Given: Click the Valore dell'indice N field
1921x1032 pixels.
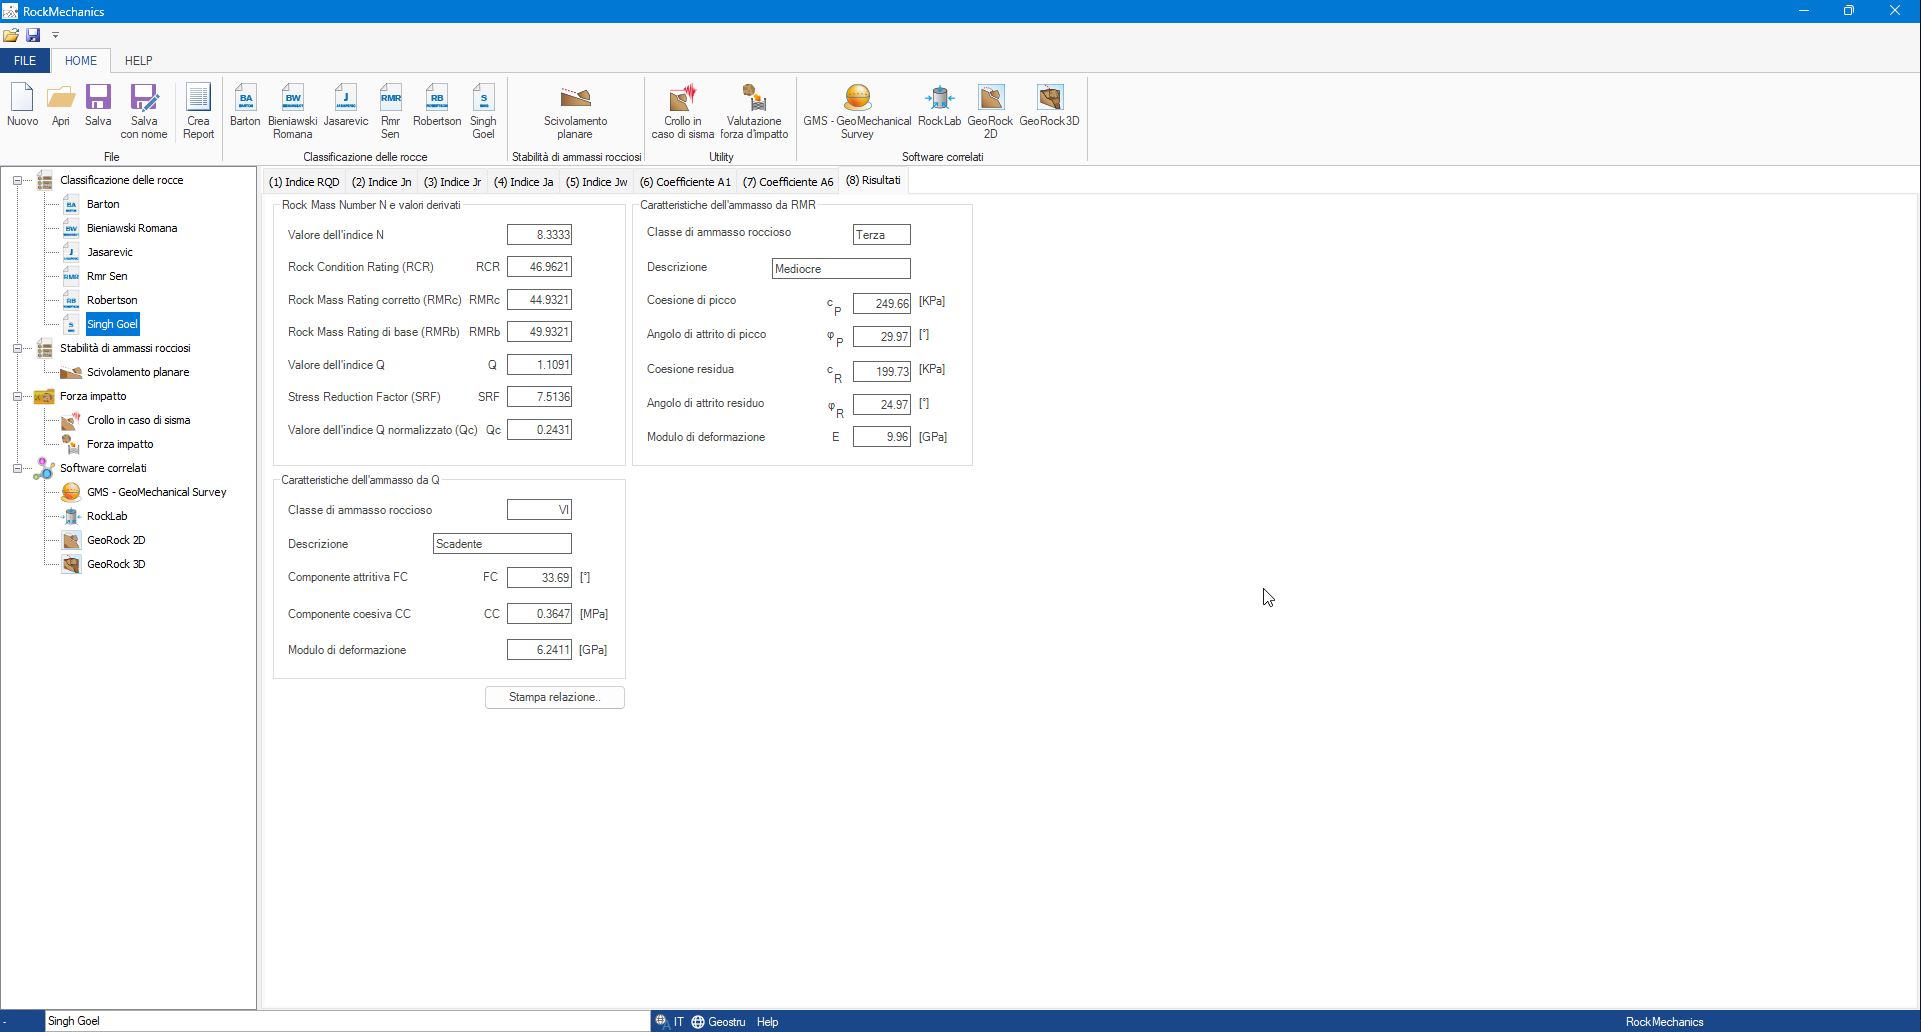Looking at the screenshot, I should point(539,235).
